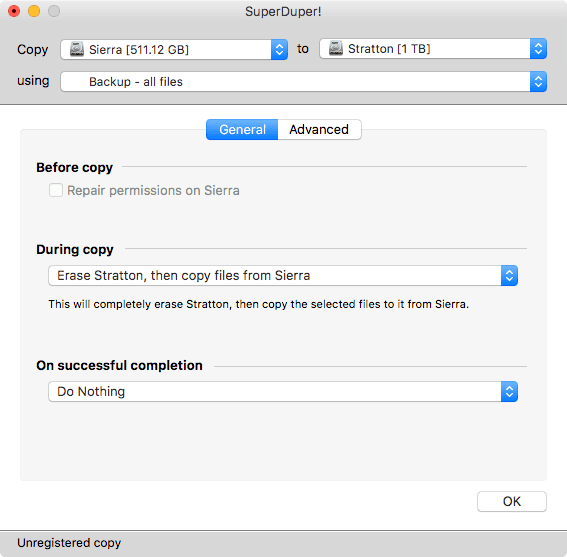Switch to the Advanced tab
Screen dimensions: 567x557
pyautogui.click(x=319, y=129)
